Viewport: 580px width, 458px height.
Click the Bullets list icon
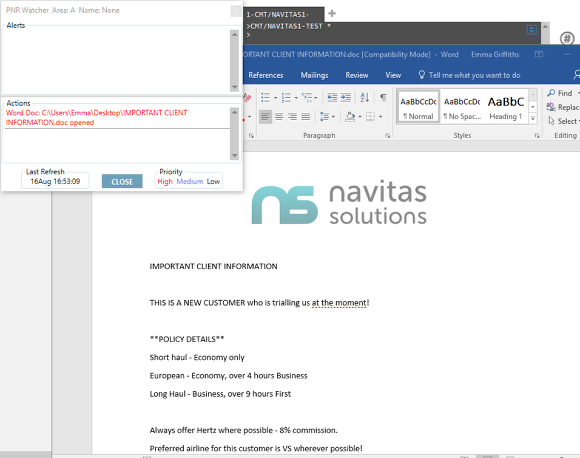pyautogui.click(x=265, y=98)
